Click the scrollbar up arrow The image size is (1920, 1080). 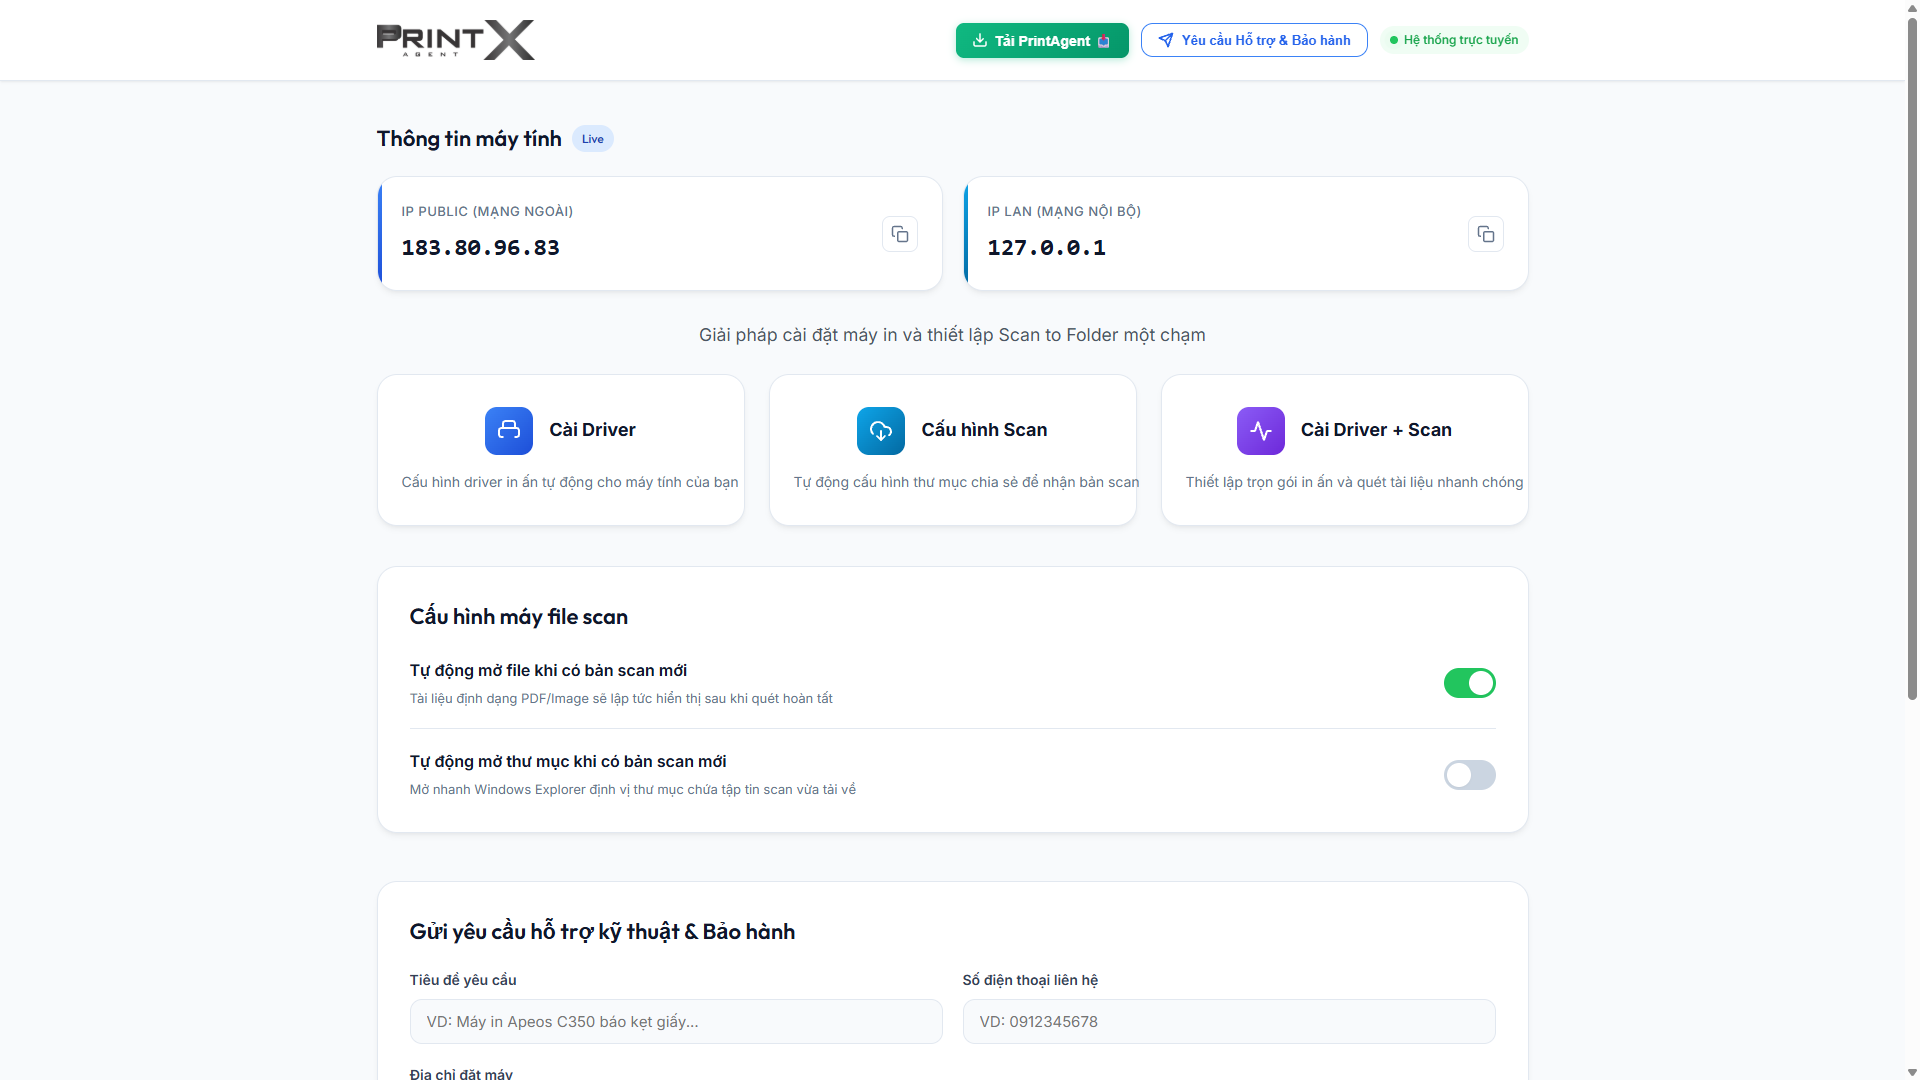pyautogui.click(x=1912, y=7)
